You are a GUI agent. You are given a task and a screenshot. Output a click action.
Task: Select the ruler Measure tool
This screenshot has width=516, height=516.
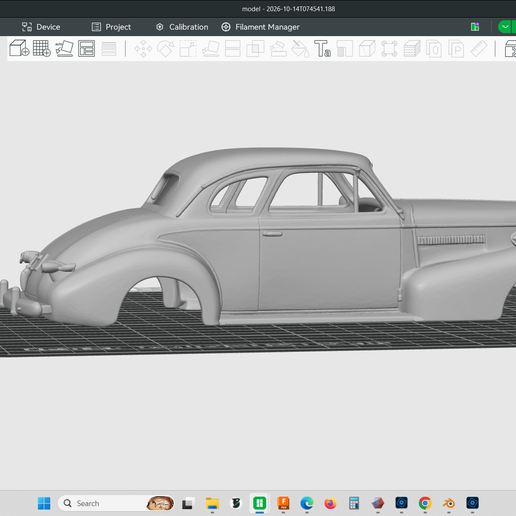point(479,49)
